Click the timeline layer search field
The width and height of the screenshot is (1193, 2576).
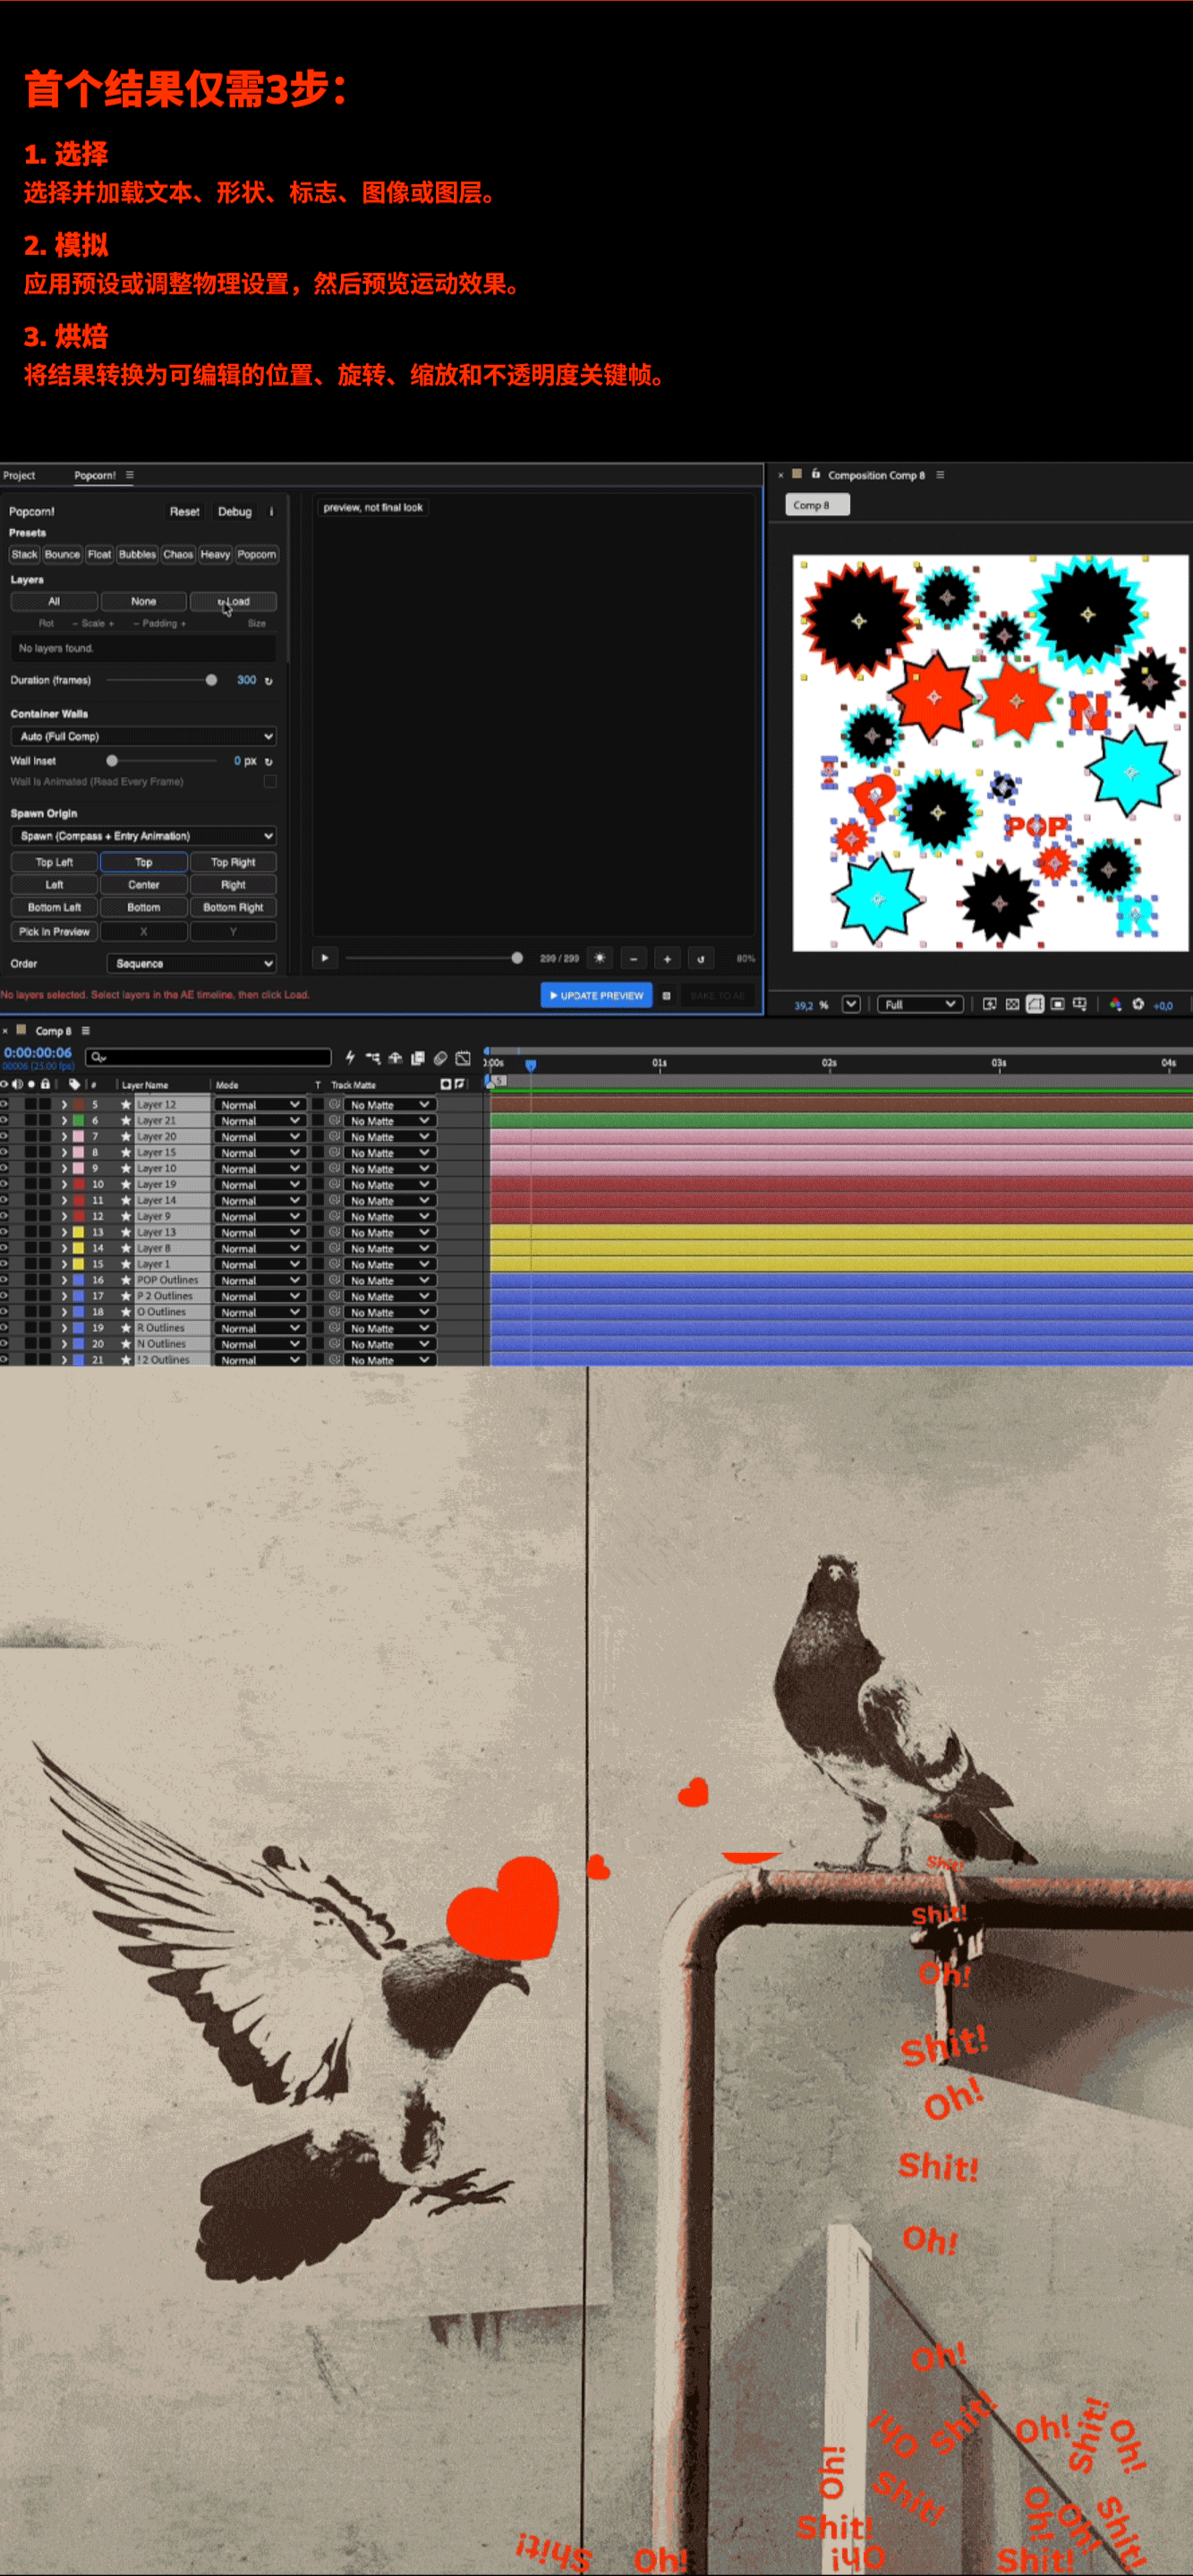208,1057
